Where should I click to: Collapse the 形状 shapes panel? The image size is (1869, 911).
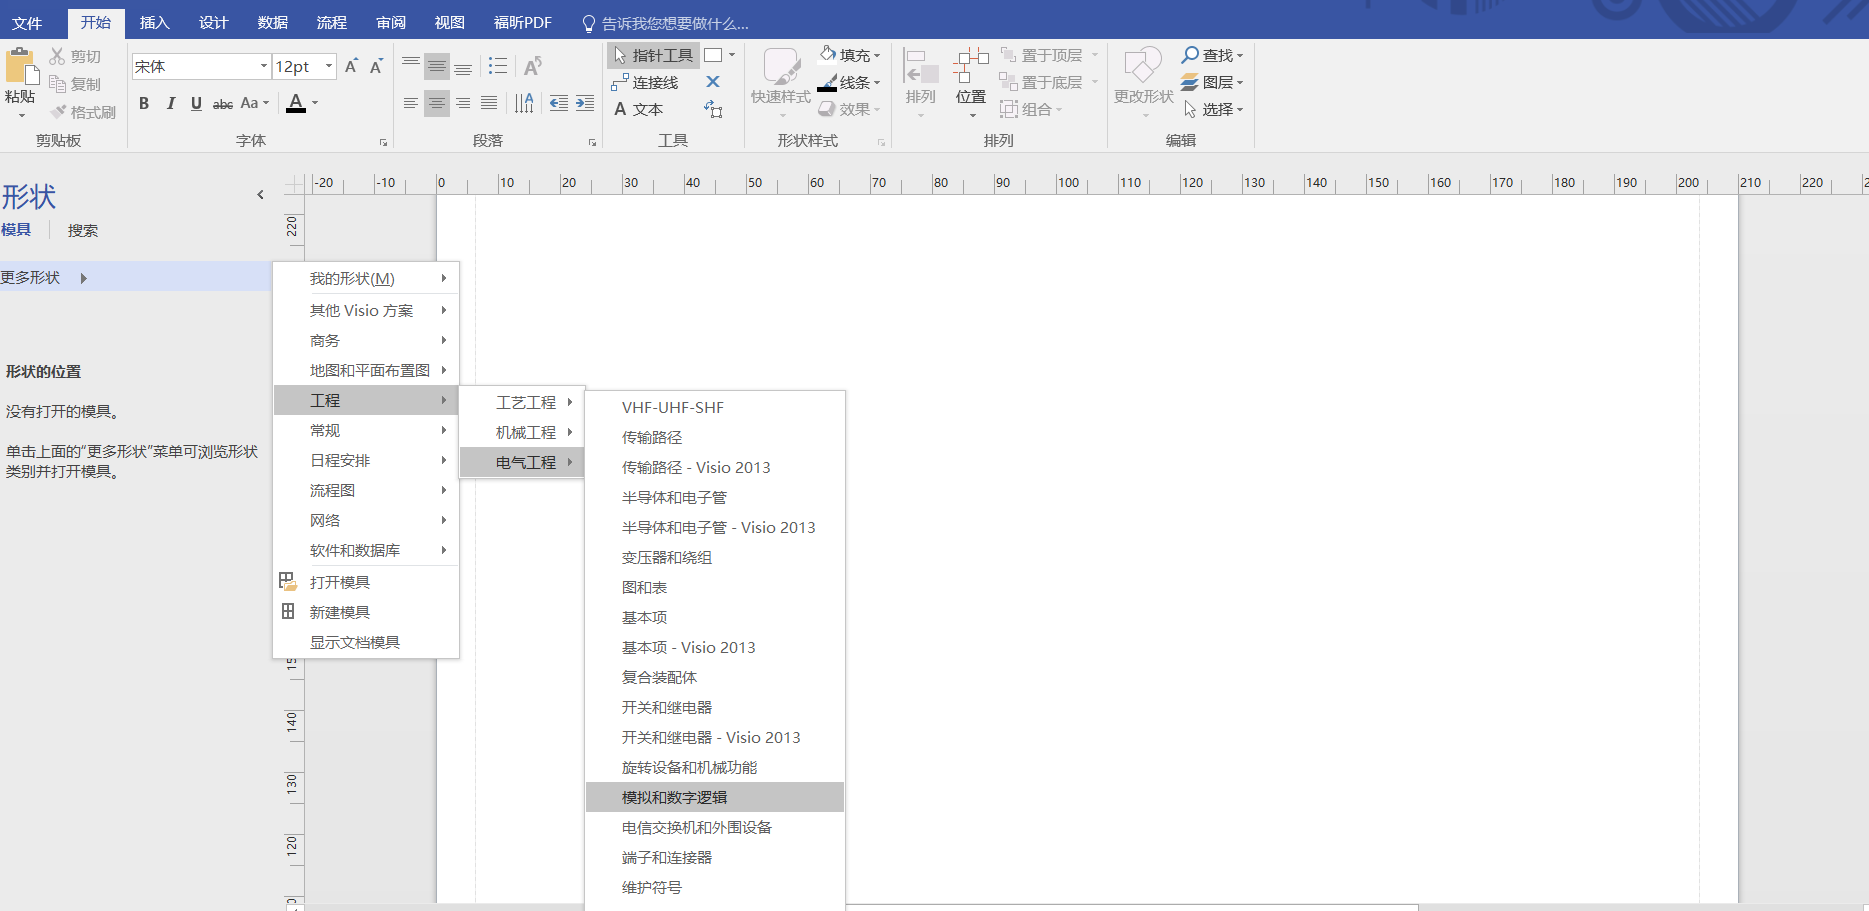tap(260, 194)
